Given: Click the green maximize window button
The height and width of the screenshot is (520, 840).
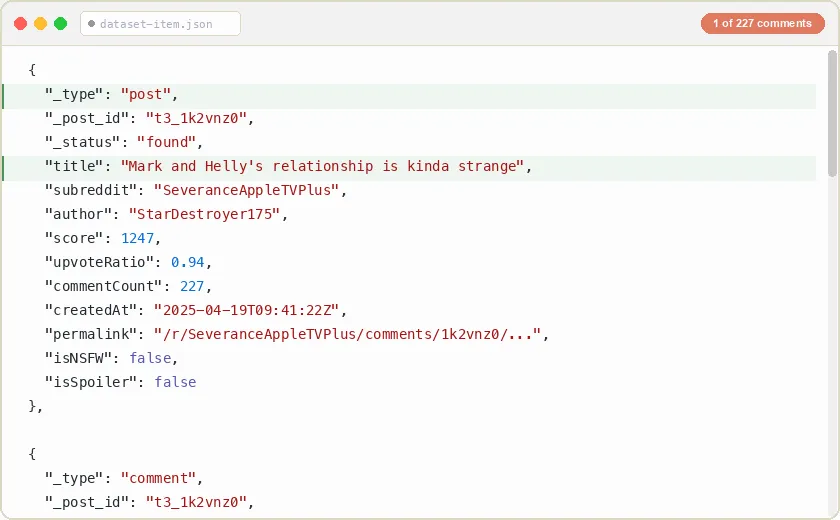Looking at the screenshot, I should [61, 24].
